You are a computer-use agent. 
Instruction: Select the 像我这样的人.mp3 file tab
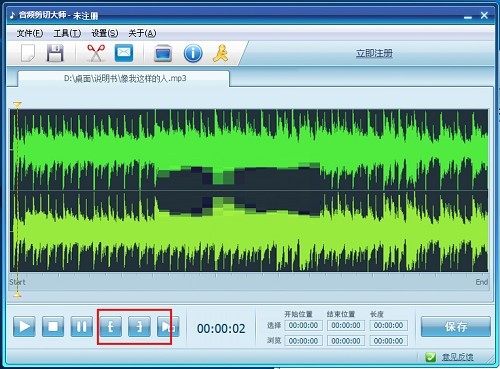tap(124, 79)
